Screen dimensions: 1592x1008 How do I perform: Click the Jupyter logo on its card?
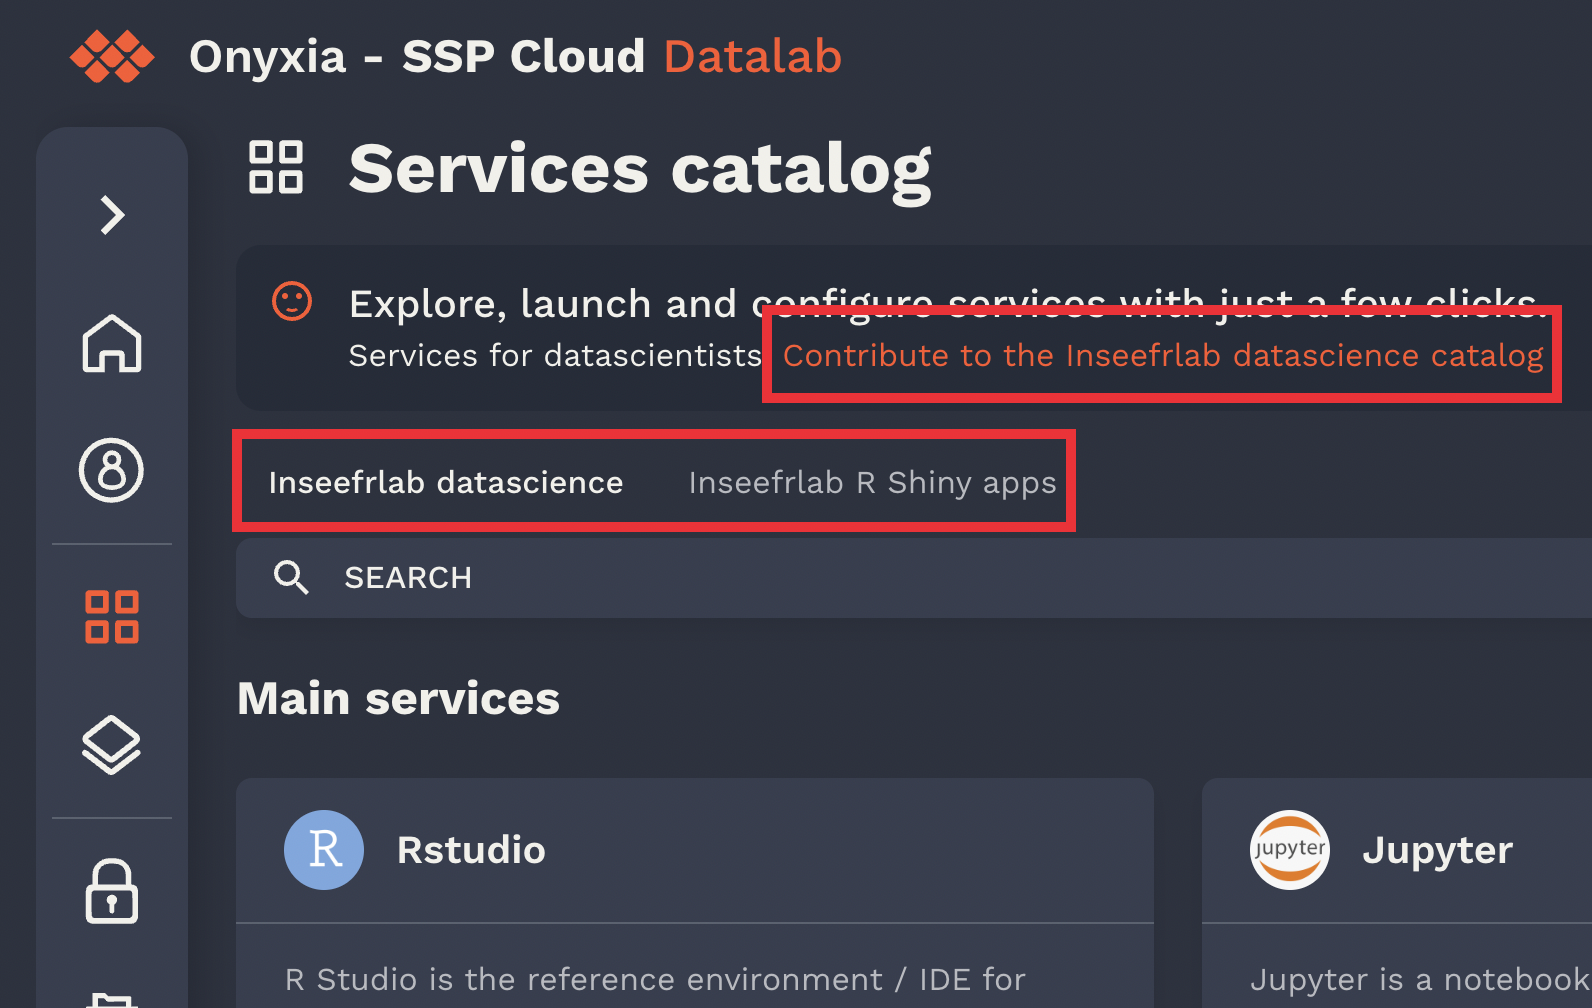[1290, 850]
